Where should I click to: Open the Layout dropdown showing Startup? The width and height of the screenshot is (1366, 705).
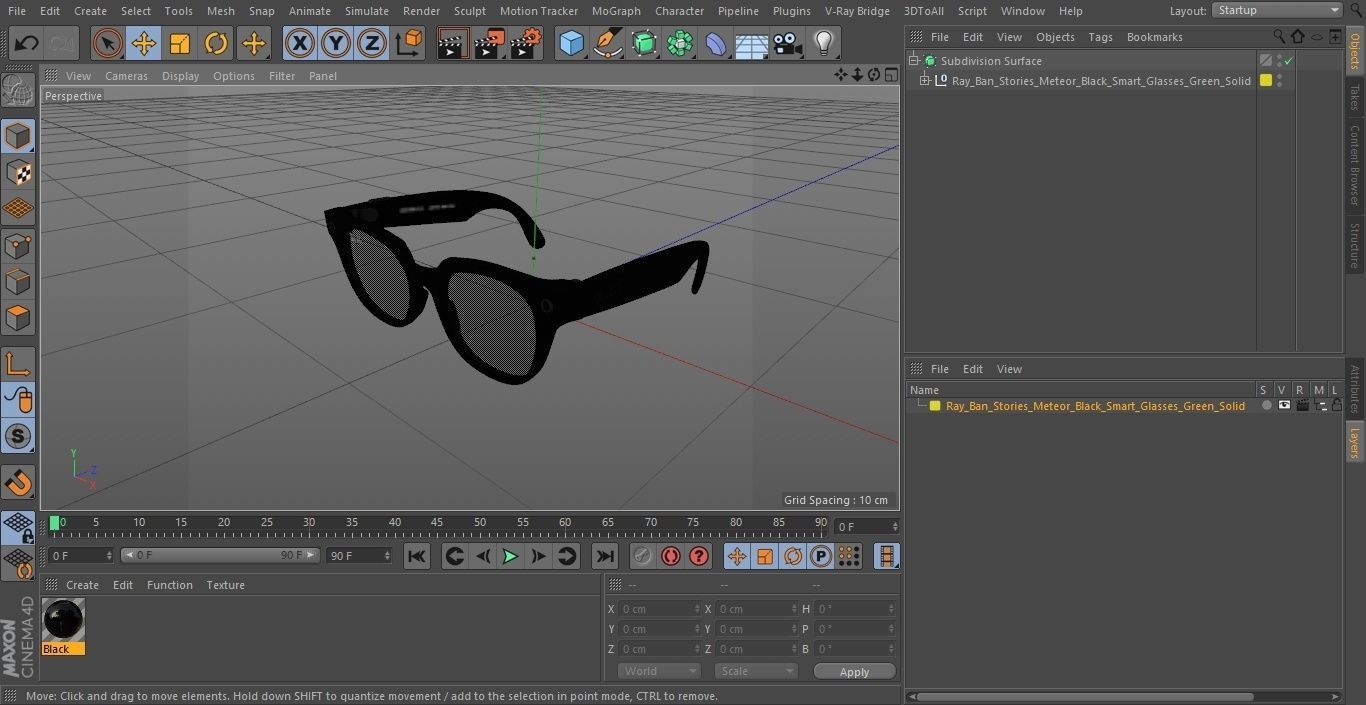coord(1277,10)
